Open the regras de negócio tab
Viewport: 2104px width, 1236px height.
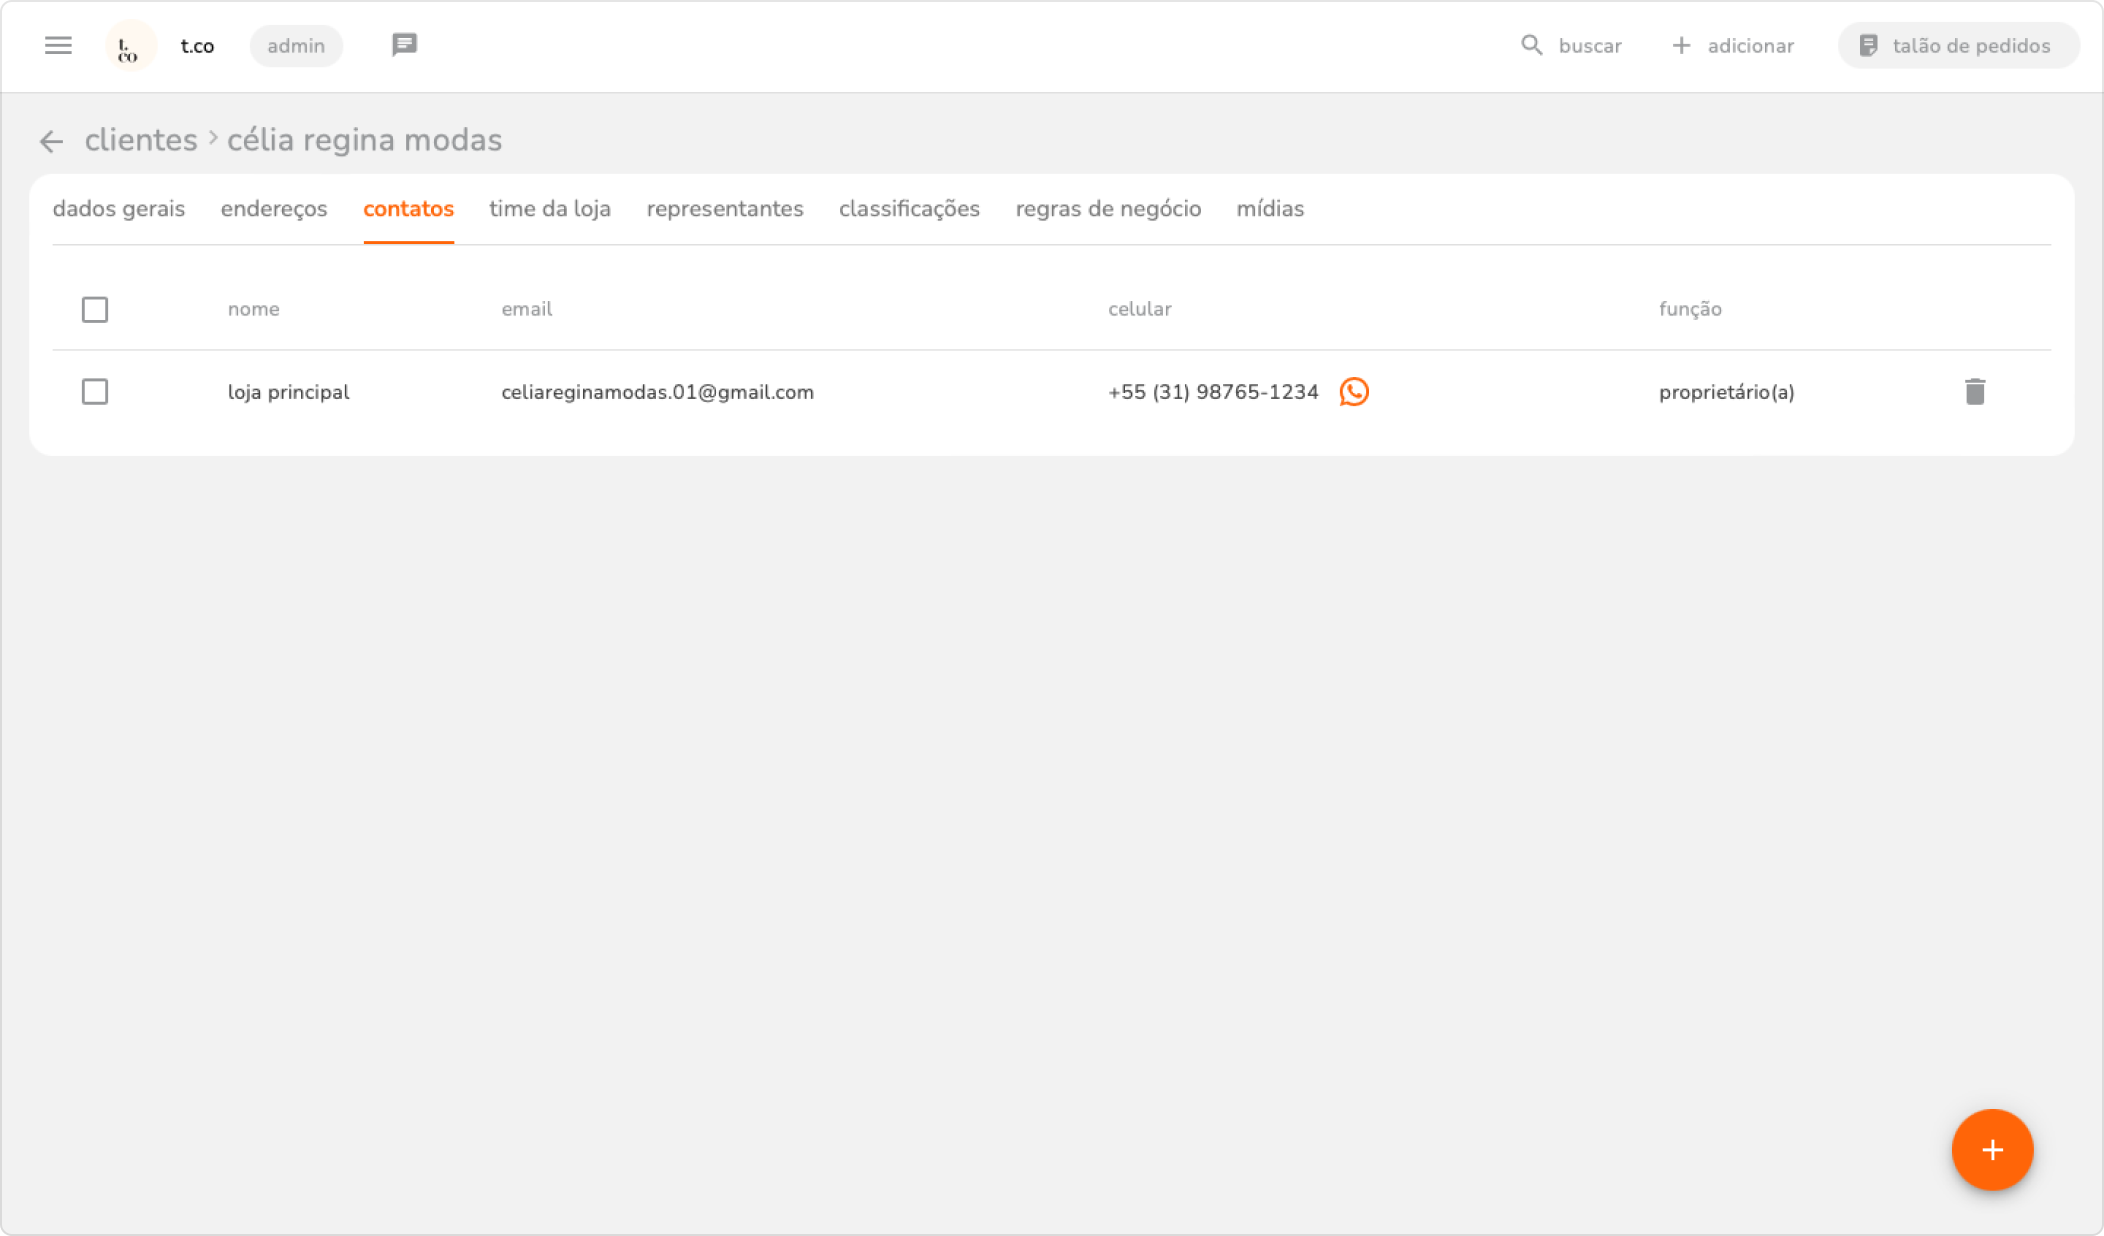[x=1108, y=209]
